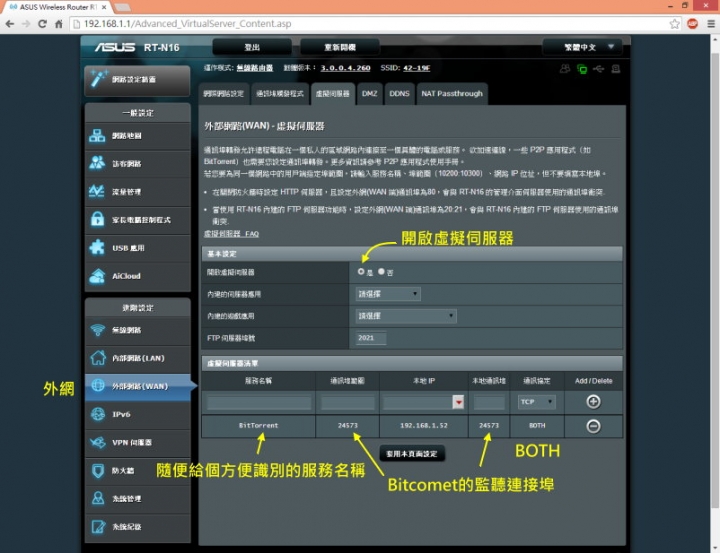Open the language 繁體中文 dropdown
This screenshot has height=553, width=720.
582,47
